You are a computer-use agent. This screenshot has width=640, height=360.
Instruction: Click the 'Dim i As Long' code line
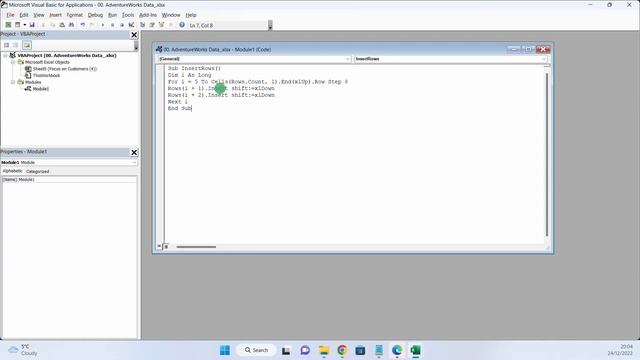click(x=189, y=75)
